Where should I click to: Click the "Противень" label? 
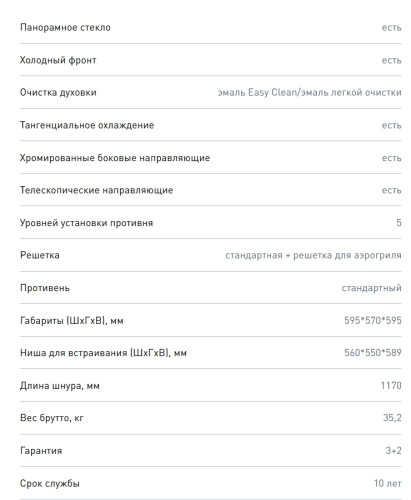(45, 288)
